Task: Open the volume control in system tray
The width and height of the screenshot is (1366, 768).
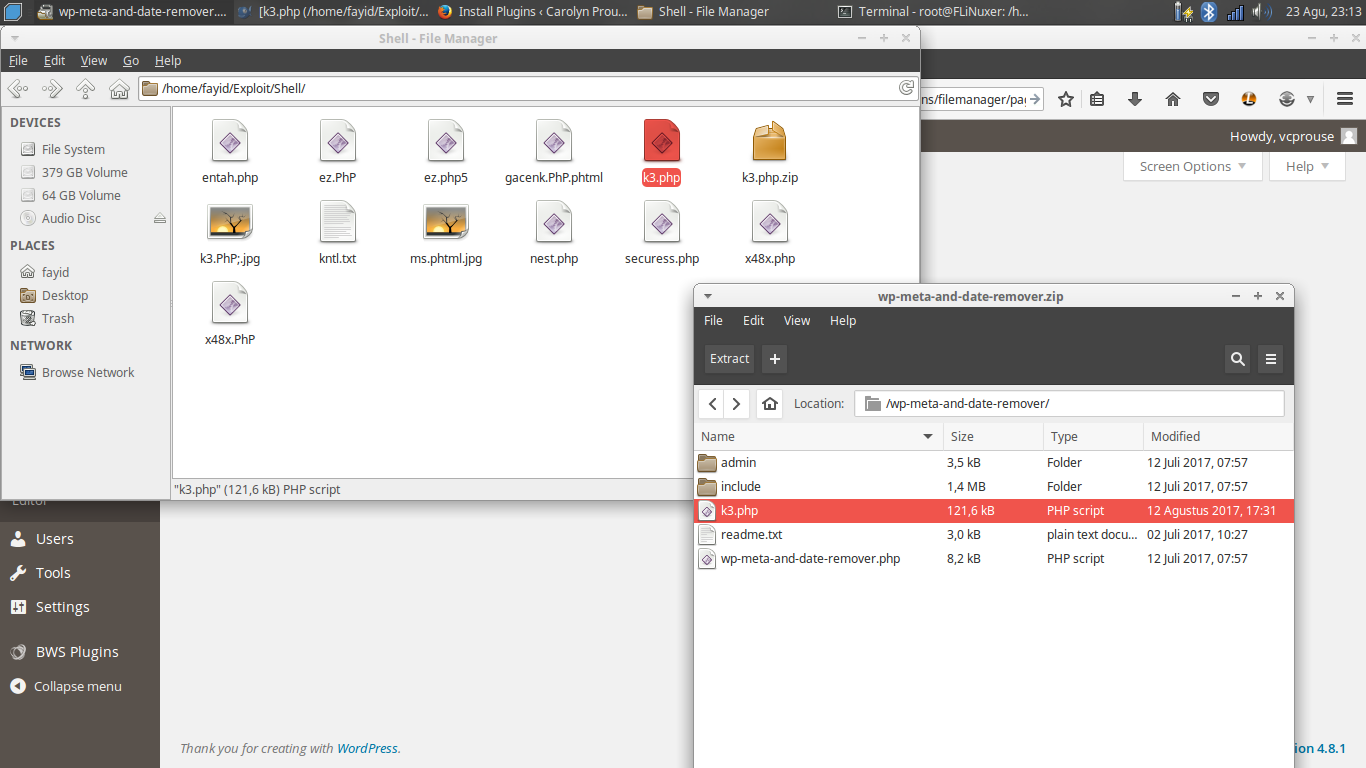Action: (1262, 12)
